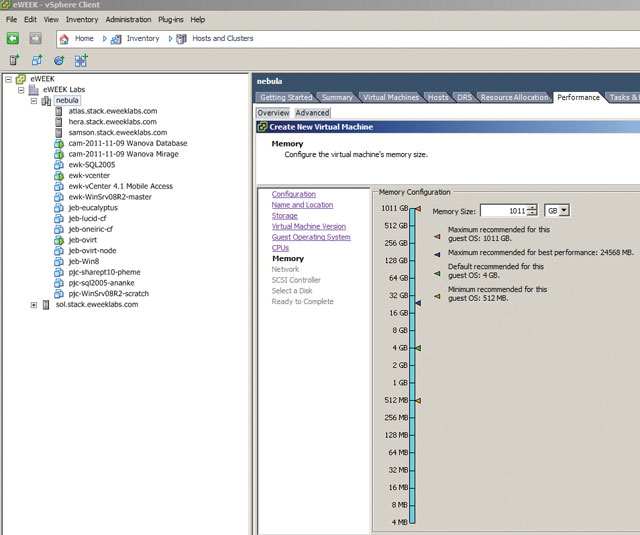Click VM icon for jeb-ovirt
This screenshot has height=535, width=640.
pyautogui.click(x=59, y=240)
